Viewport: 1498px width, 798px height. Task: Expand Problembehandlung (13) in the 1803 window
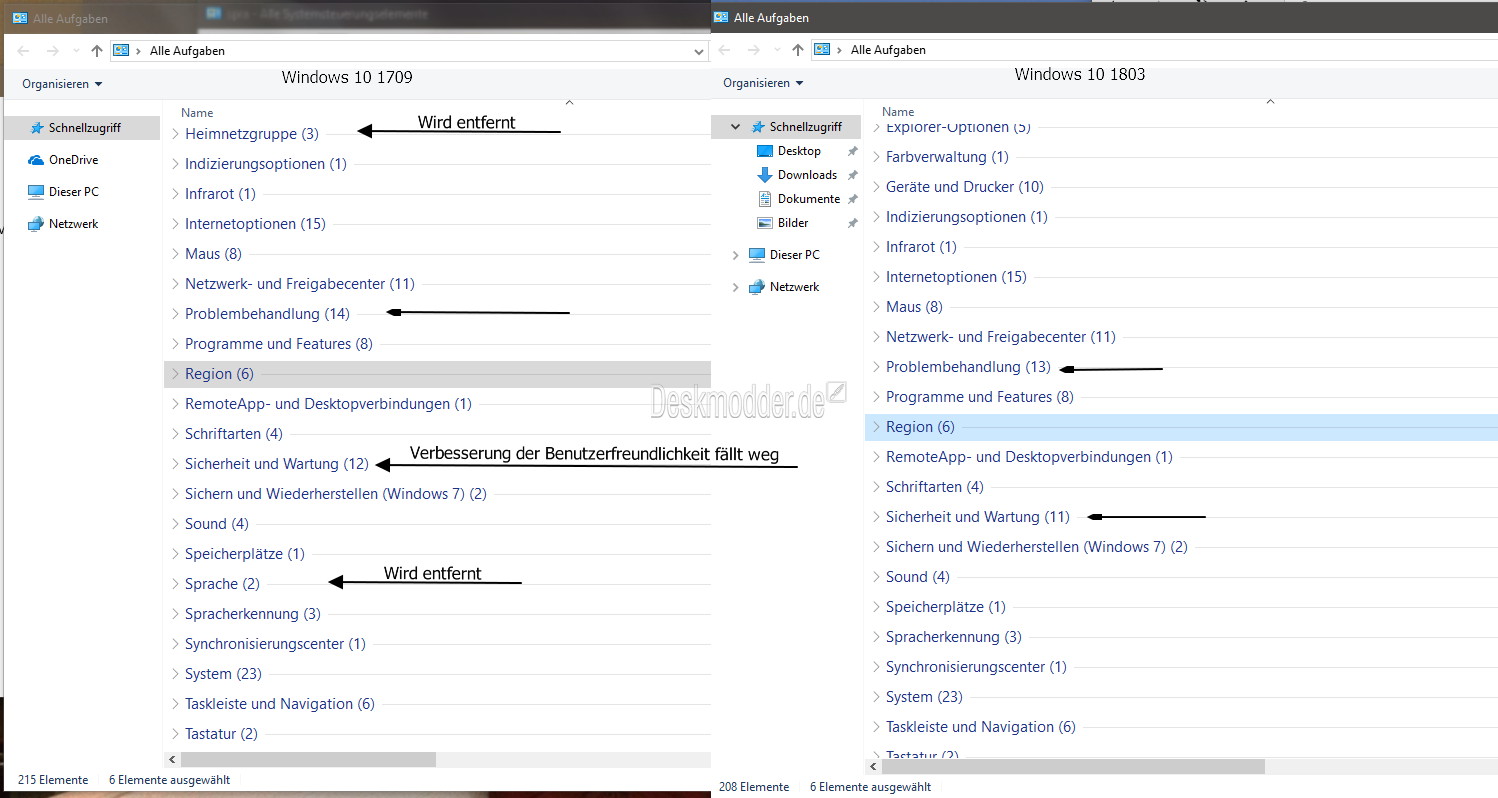[x=877, y=367]
